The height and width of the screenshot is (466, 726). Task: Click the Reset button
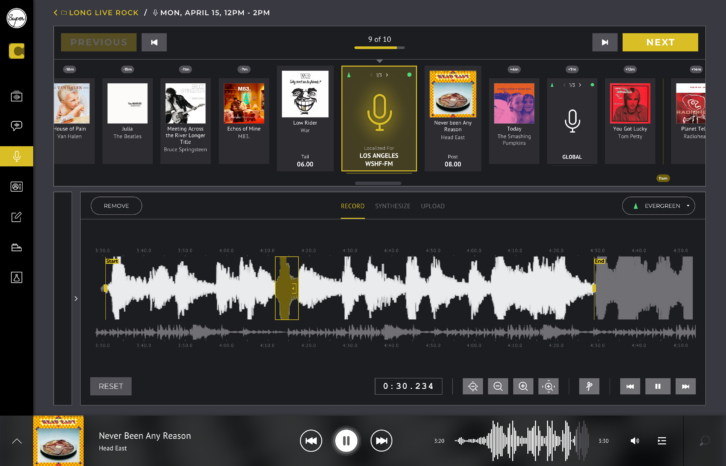[111, 386]
